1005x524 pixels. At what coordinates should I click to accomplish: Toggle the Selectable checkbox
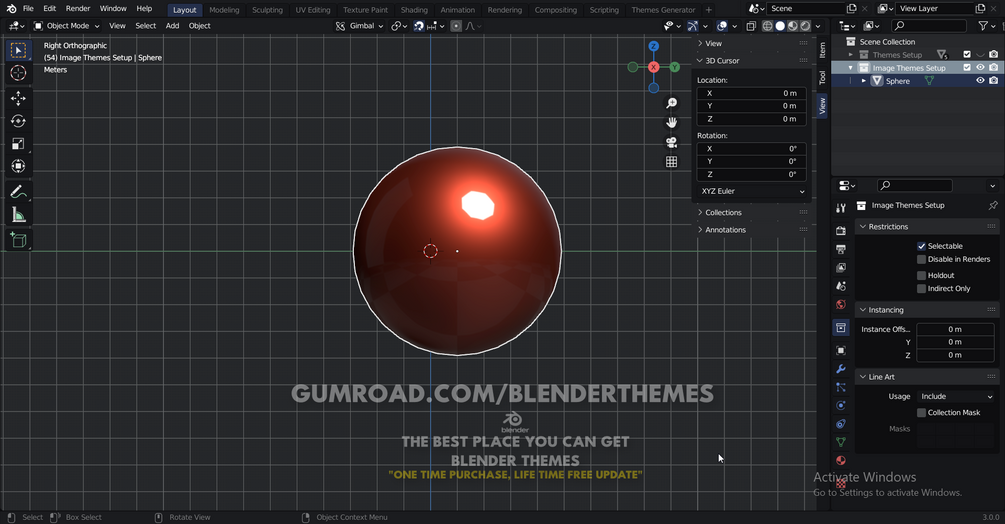(x=921, y=246)
